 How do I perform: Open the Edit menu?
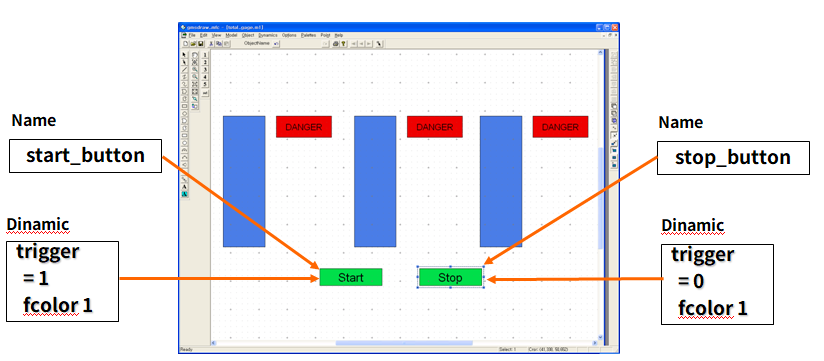pyautogui.click(x=204, y=35)
